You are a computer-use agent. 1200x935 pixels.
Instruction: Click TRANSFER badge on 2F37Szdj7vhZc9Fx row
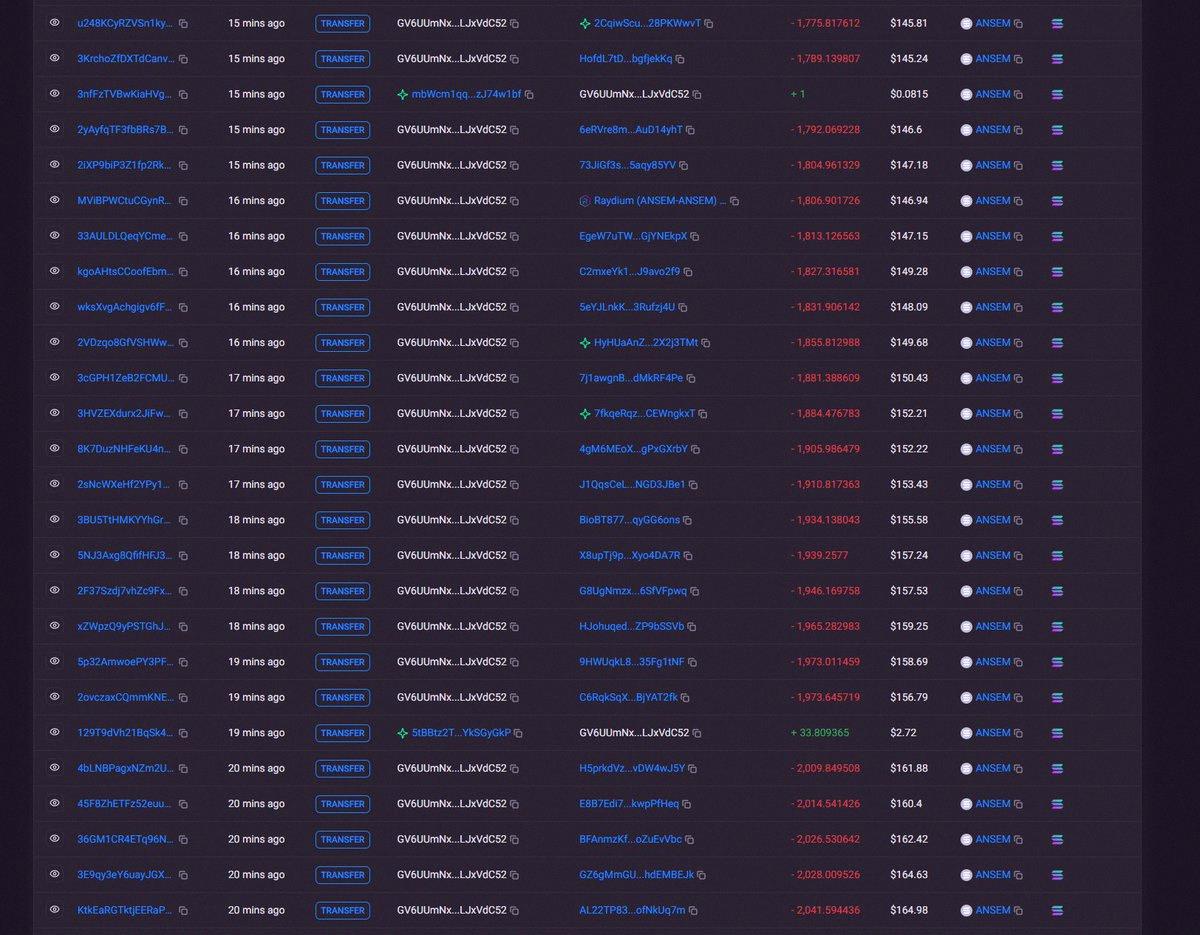click(342, 591)
